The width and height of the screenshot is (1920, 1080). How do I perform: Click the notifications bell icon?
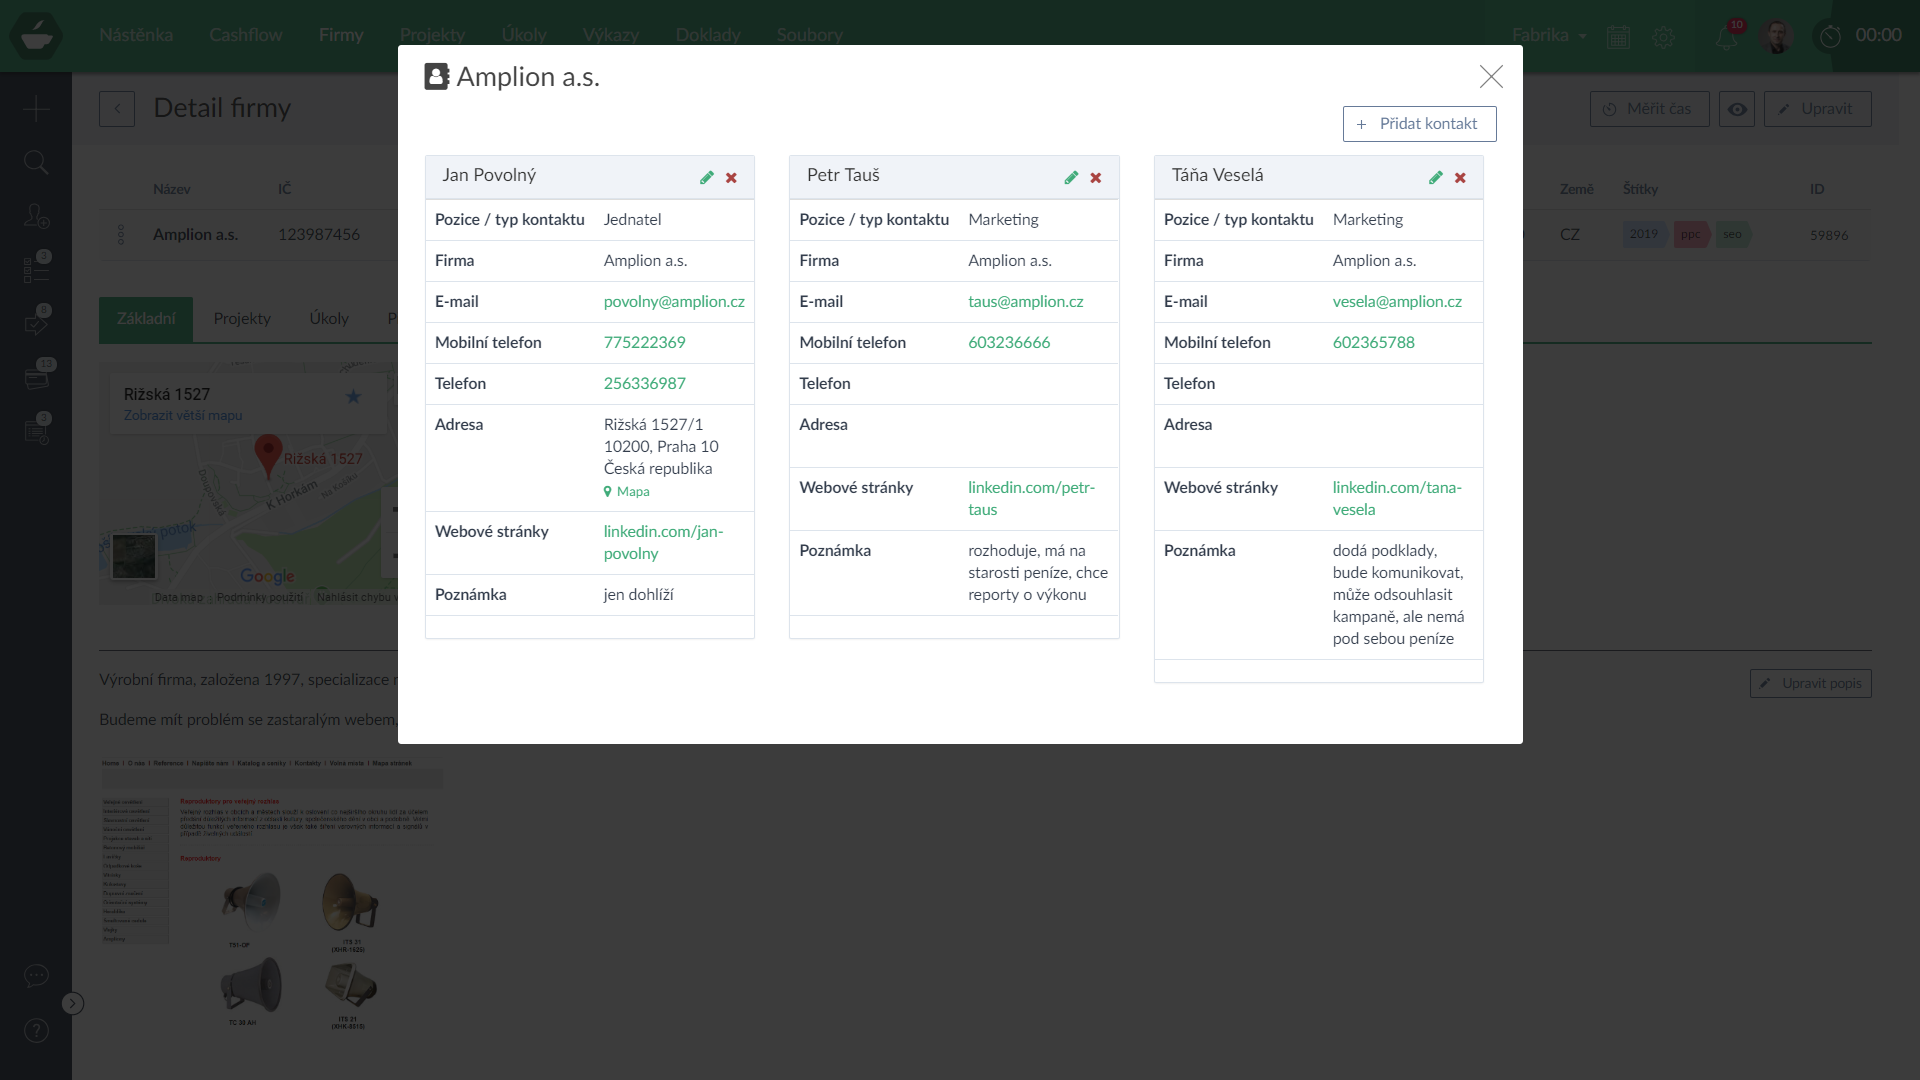[1726, 37]
